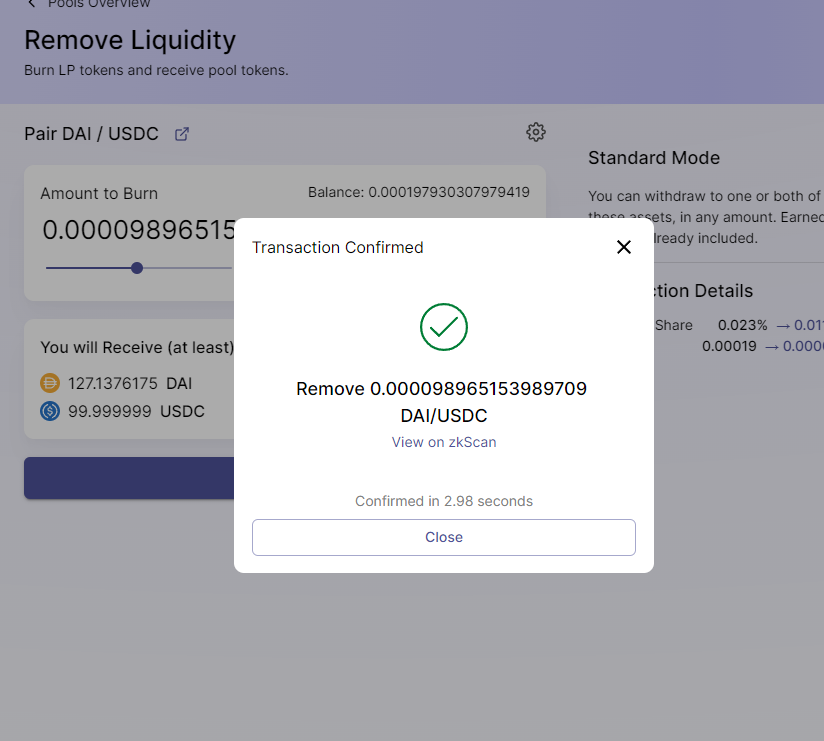Click the Close button in the dialog
824x741 pixels.
[444, 537]
